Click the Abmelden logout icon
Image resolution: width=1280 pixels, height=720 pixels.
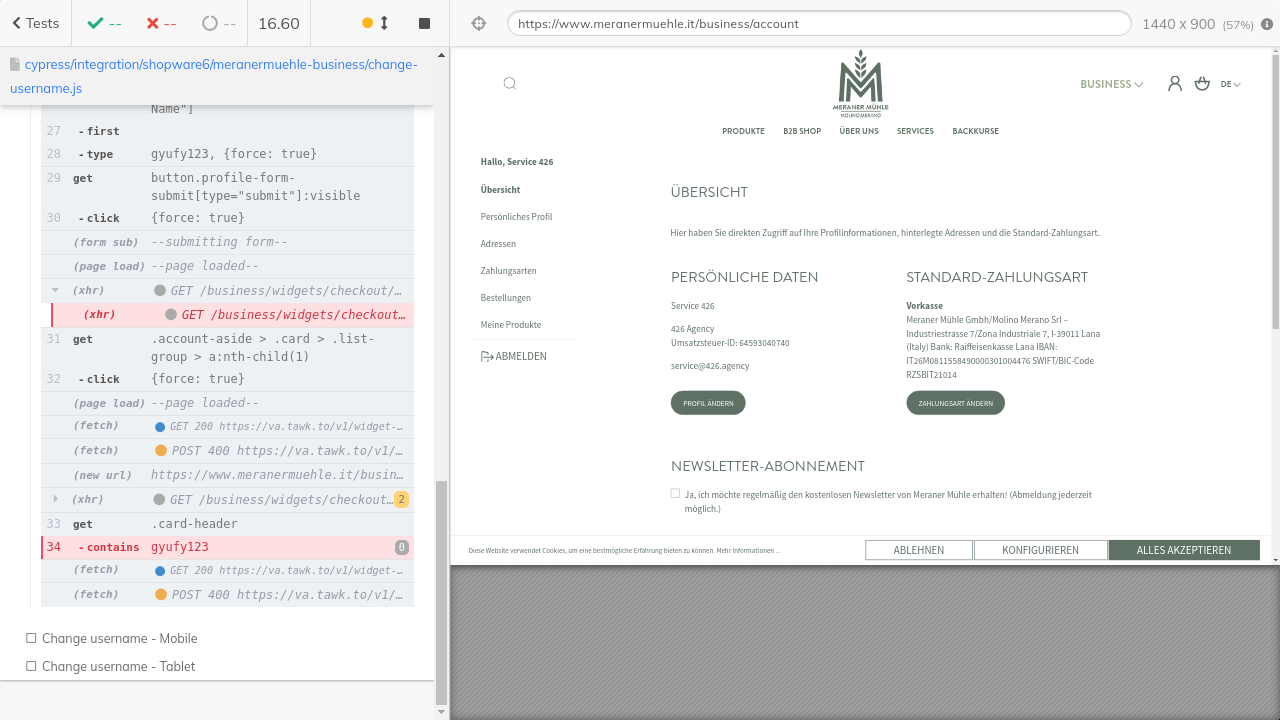[487, 356]
